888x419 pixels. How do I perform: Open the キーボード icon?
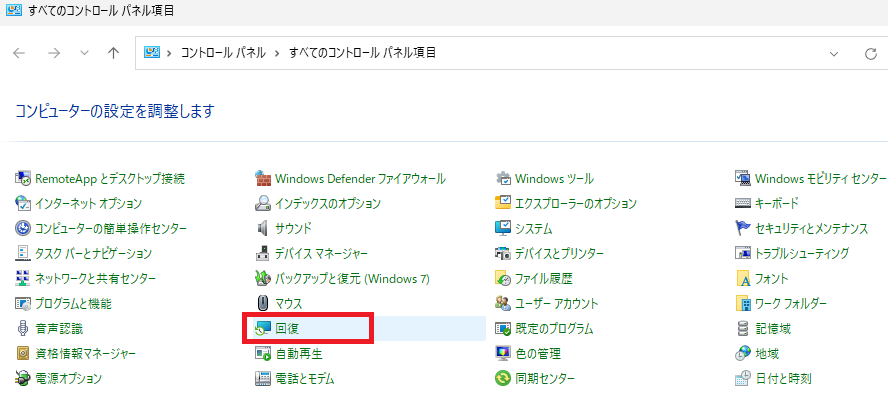743,203
